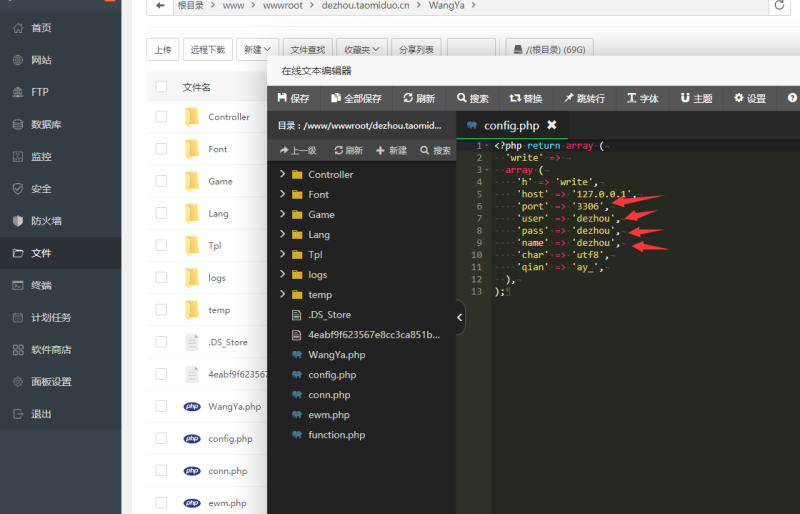This screenshot has width=800, height=514.
Task: Select the config.php editor tab
Action: tap(512, 126)
